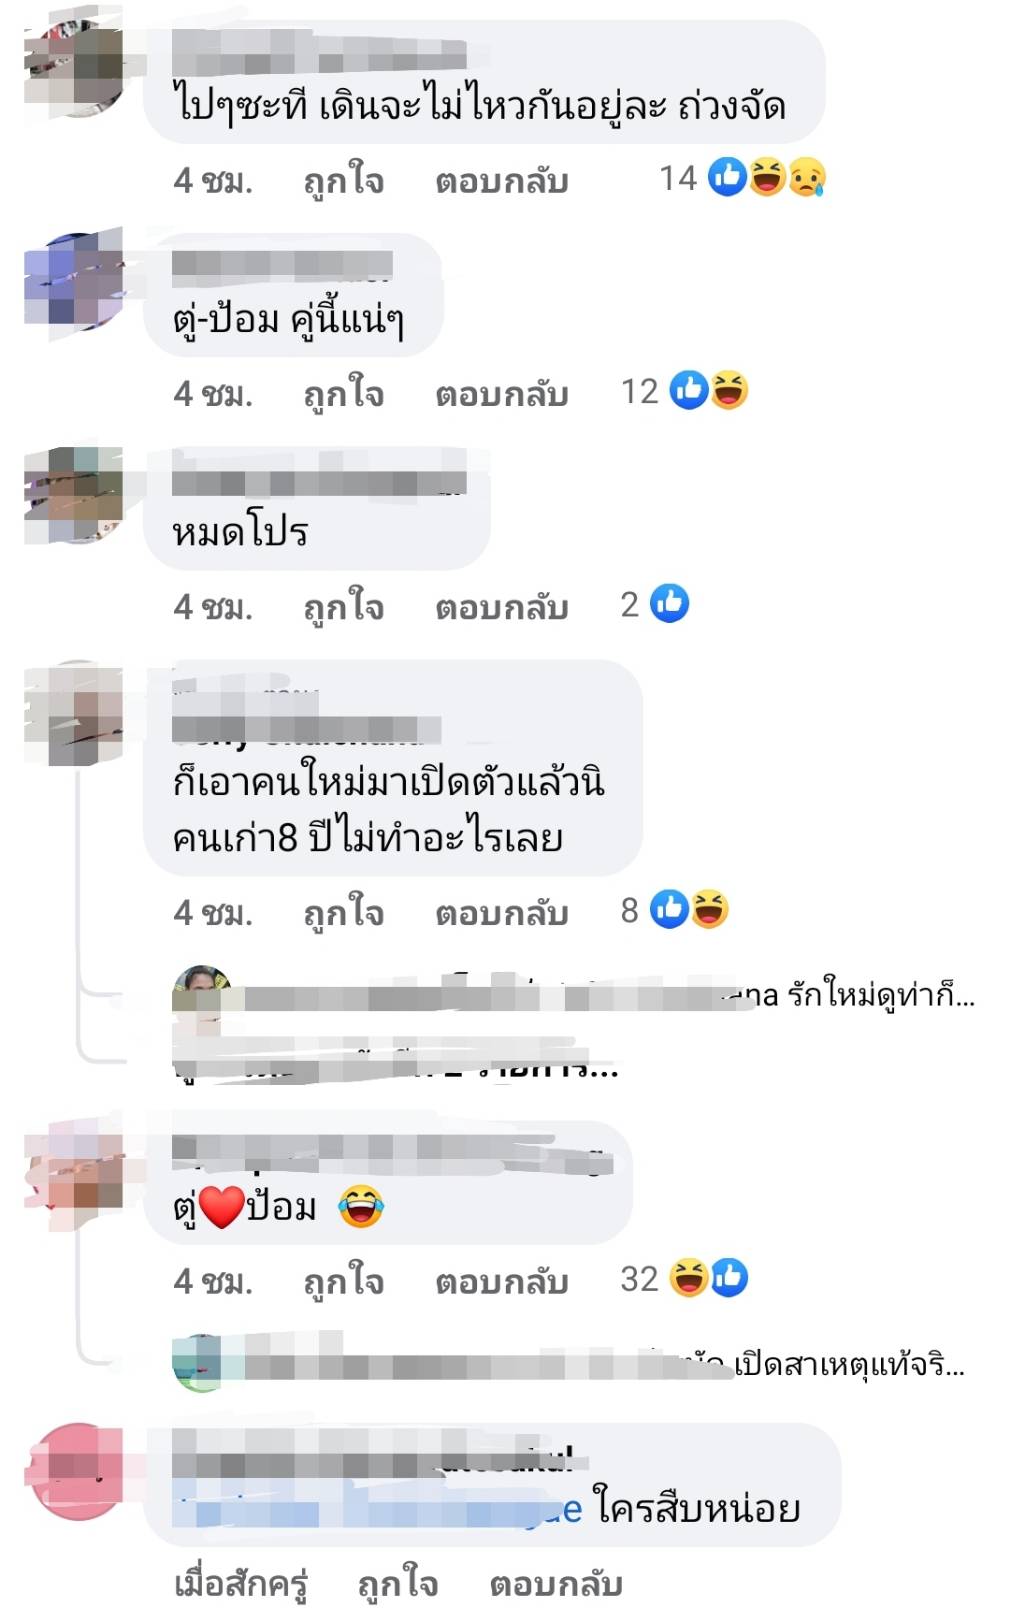Click the laughing reaction beside count 12
Image resolution: width=1010 pixels, height=1621 pixels.
729,391
